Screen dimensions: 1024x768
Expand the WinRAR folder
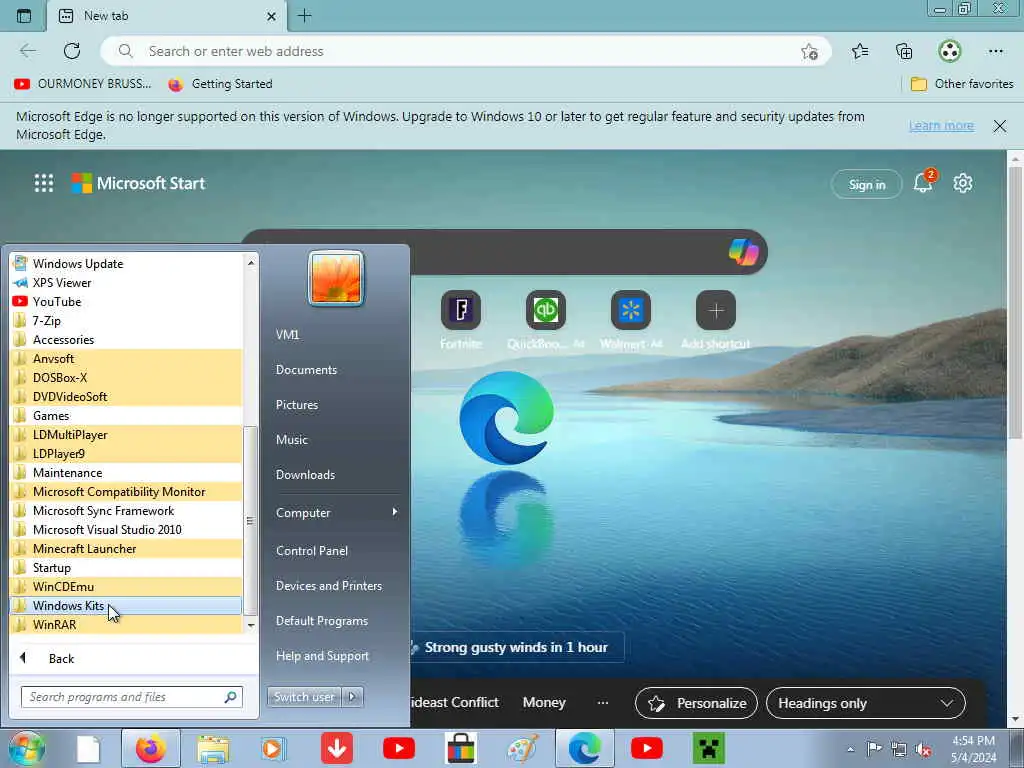pyautogui.click(x=127, y=624)
